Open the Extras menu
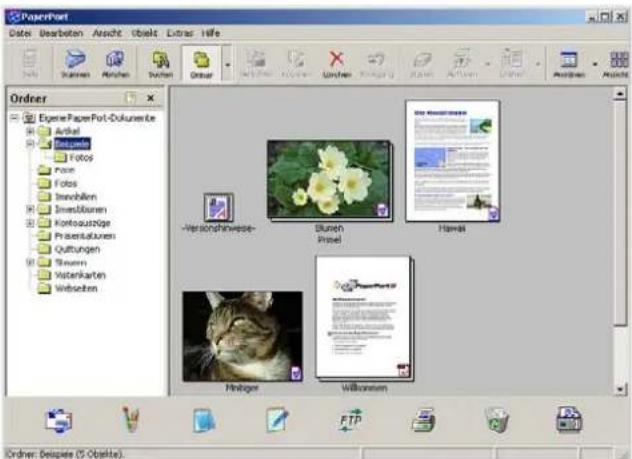The width and height of the screenshot is (632, 459). tap(180, 33)
